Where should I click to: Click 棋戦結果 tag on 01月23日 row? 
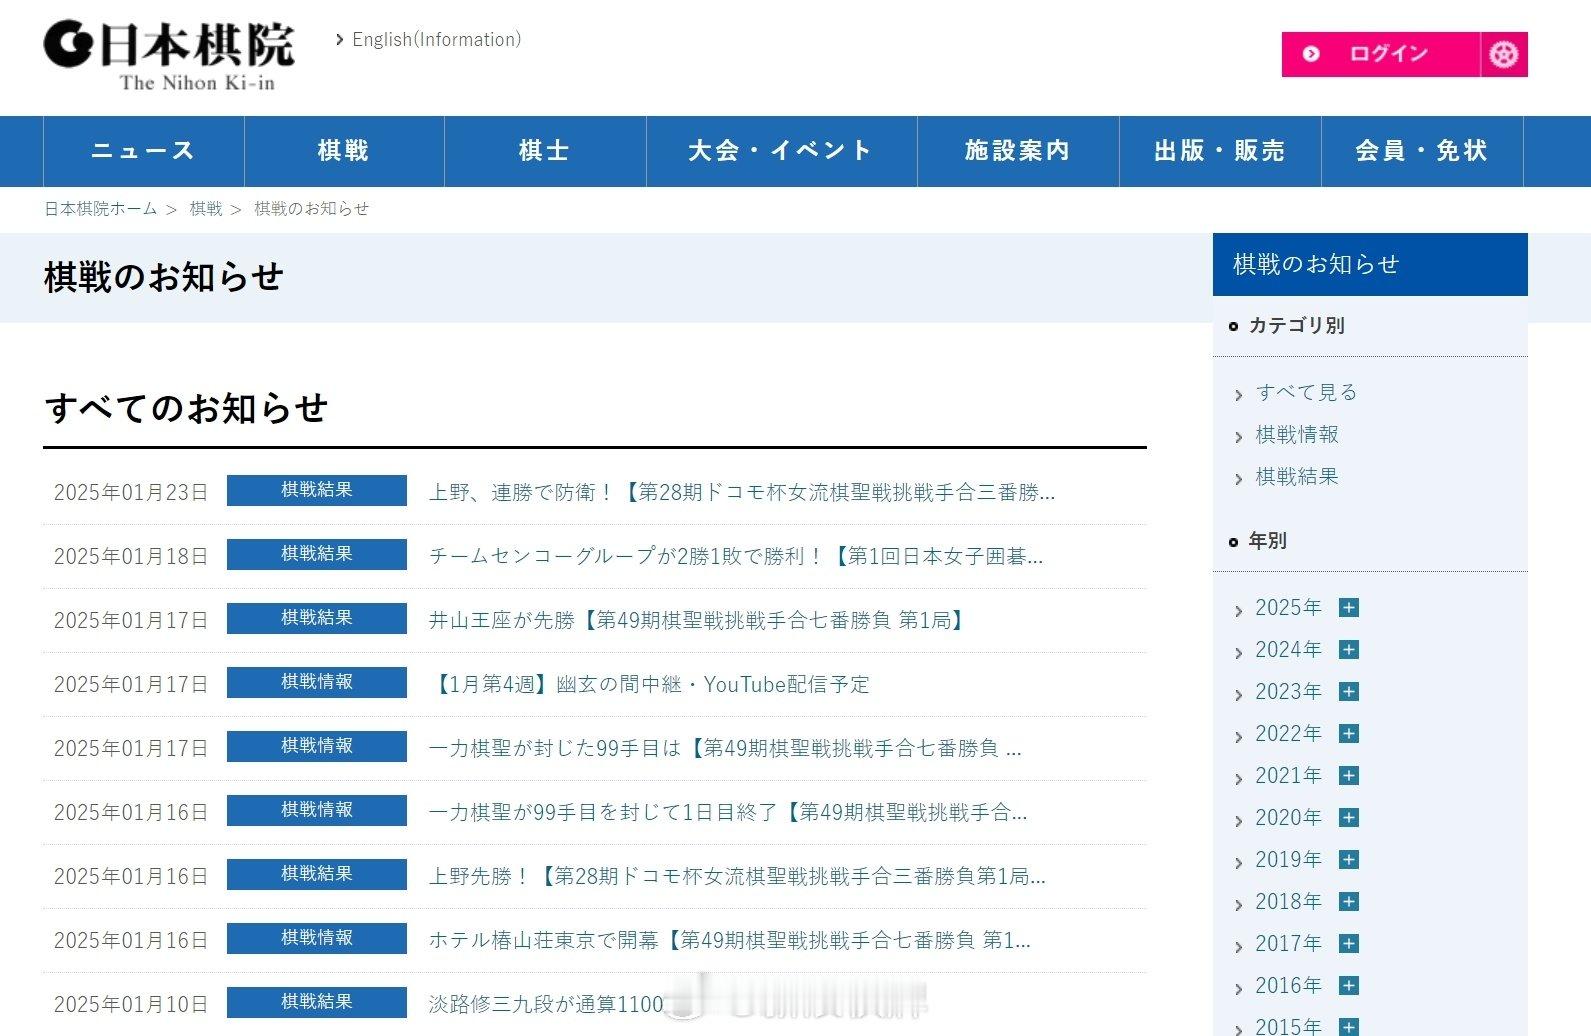pos(317,490)
